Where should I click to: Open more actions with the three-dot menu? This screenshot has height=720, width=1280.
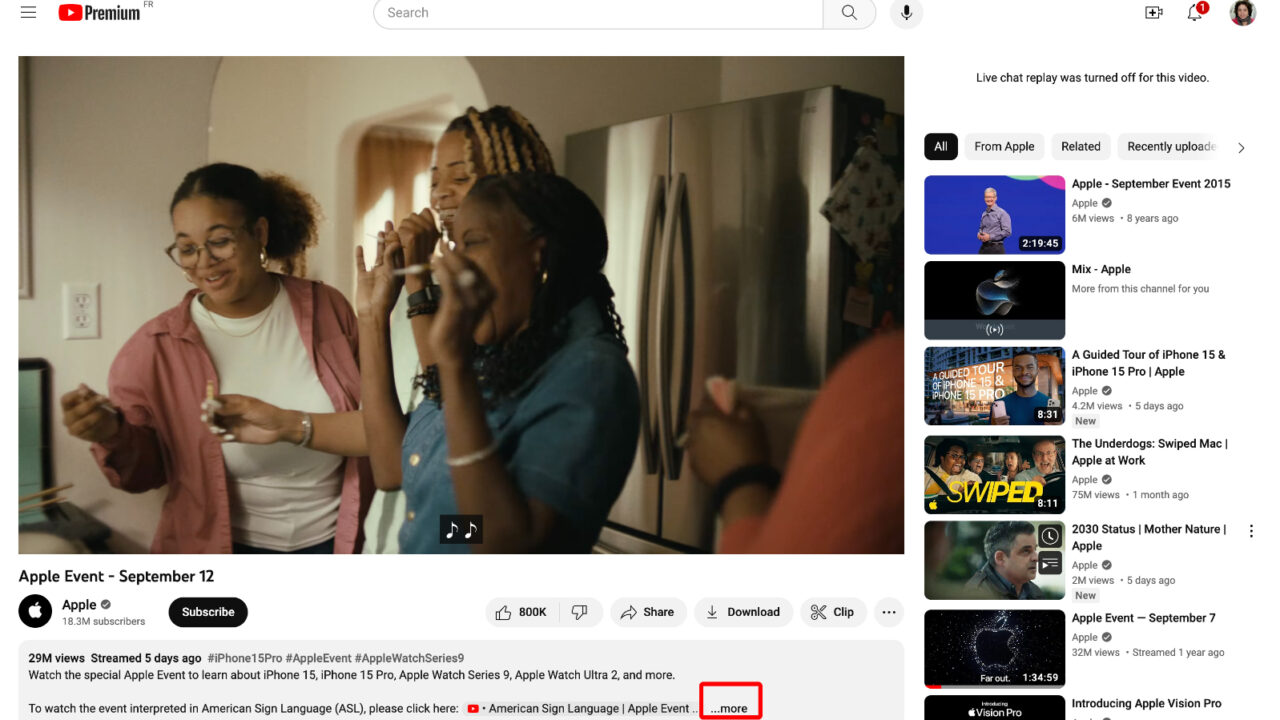point(888,611)
